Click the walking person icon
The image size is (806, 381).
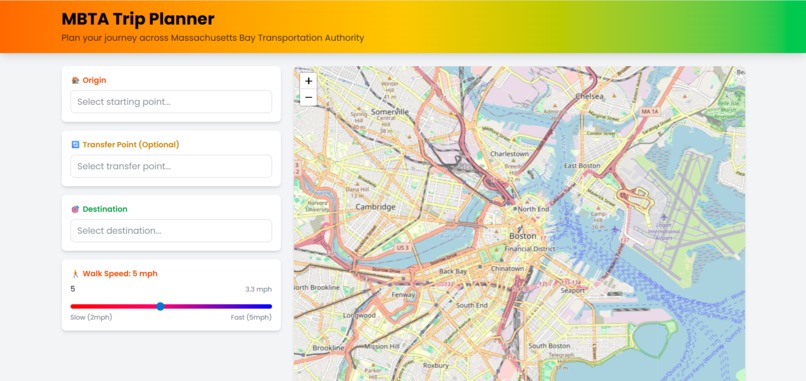point(76,274)
